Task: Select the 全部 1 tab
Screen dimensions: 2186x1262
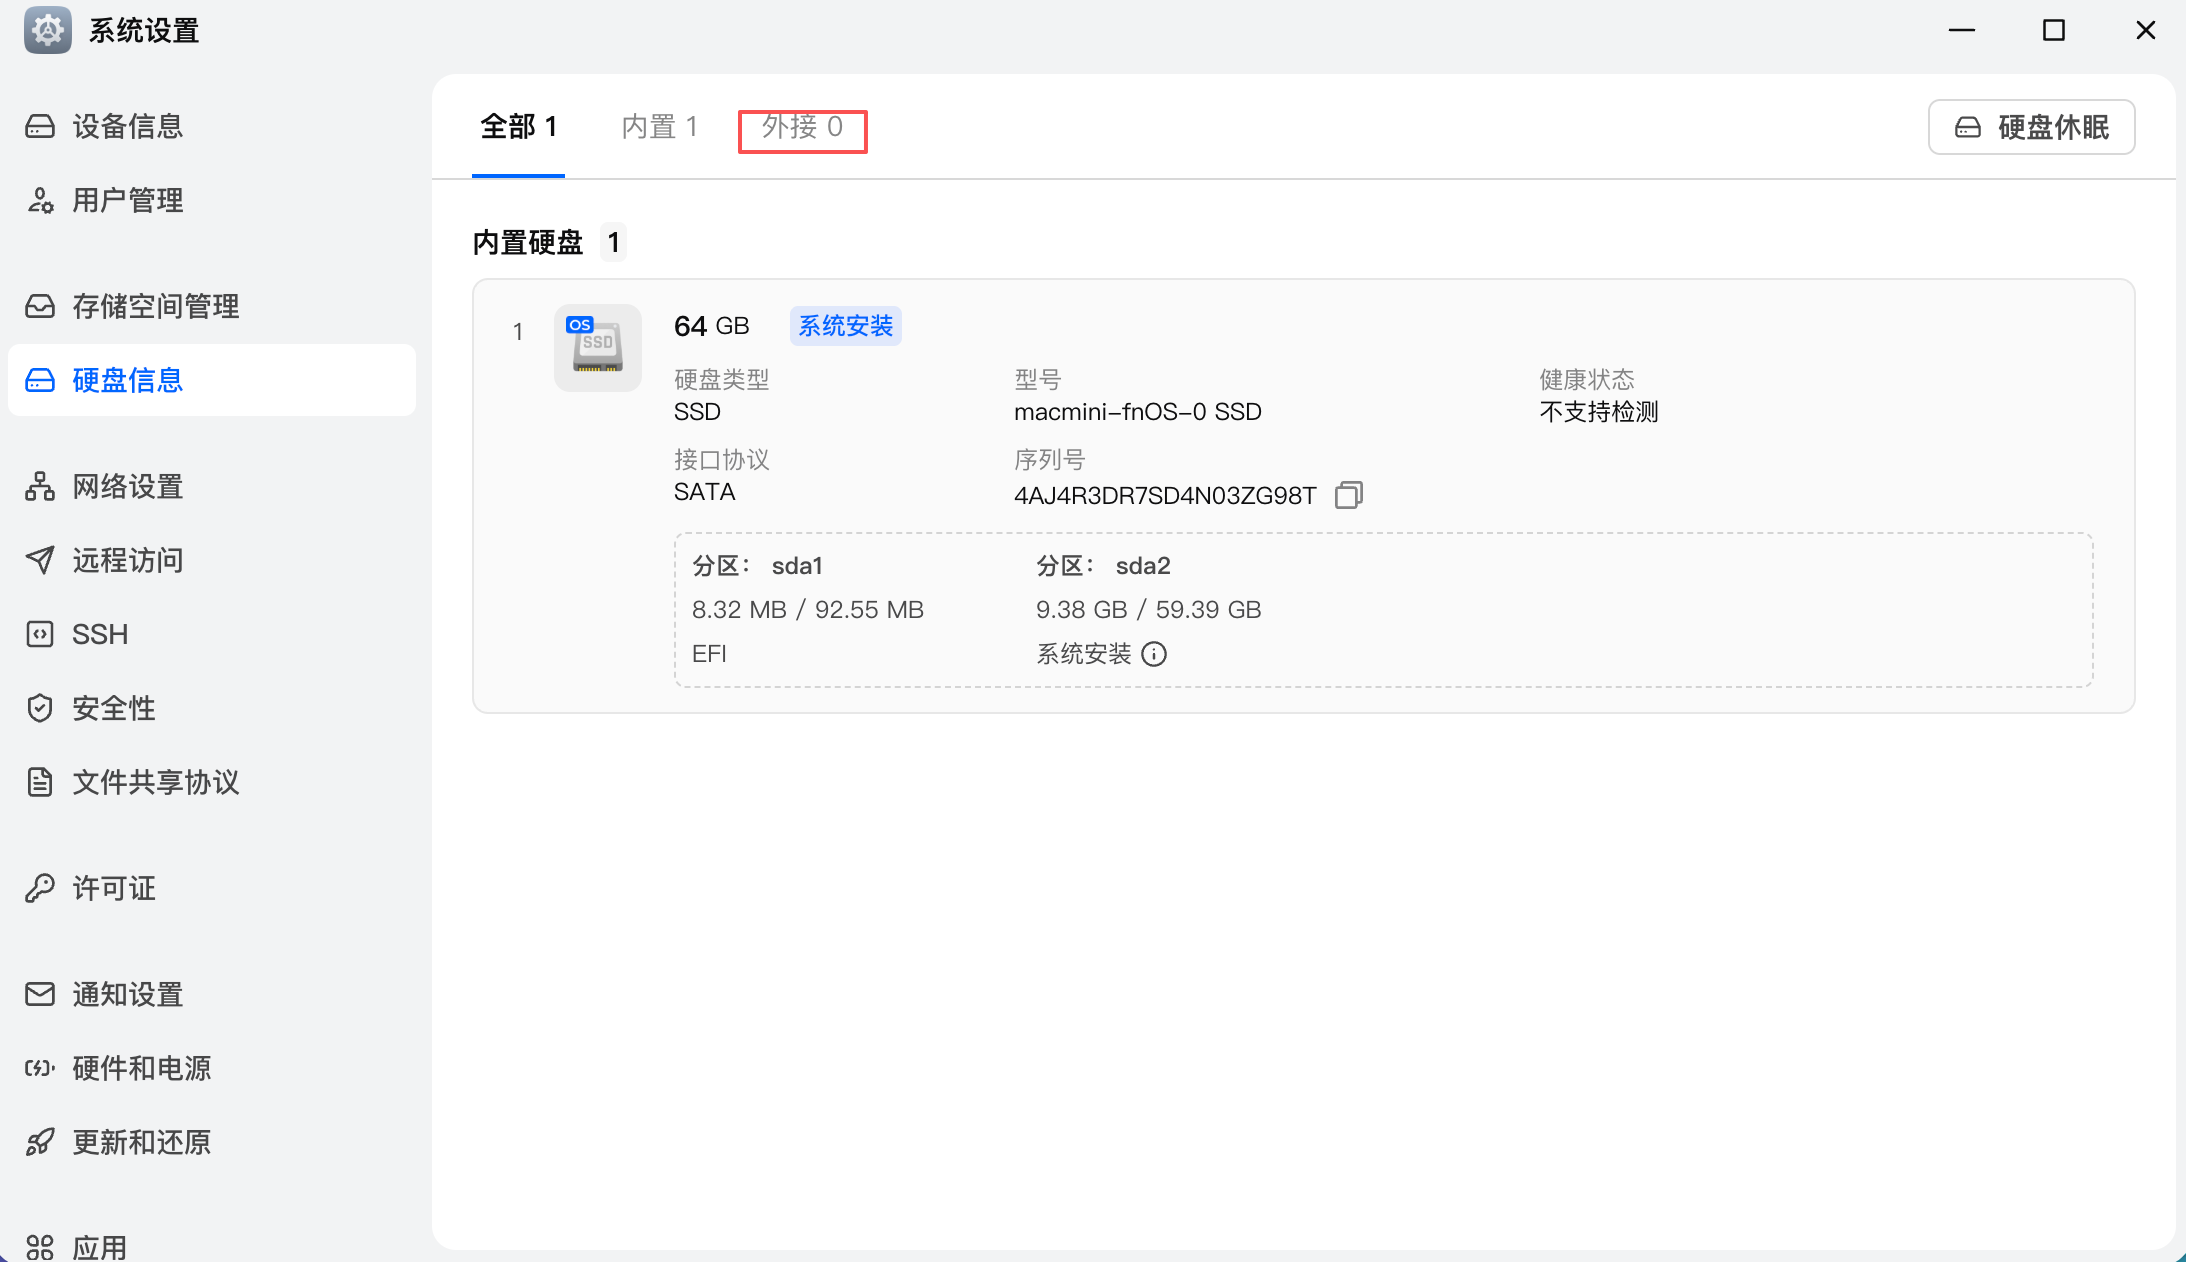Action: click(x=518, y=128)
